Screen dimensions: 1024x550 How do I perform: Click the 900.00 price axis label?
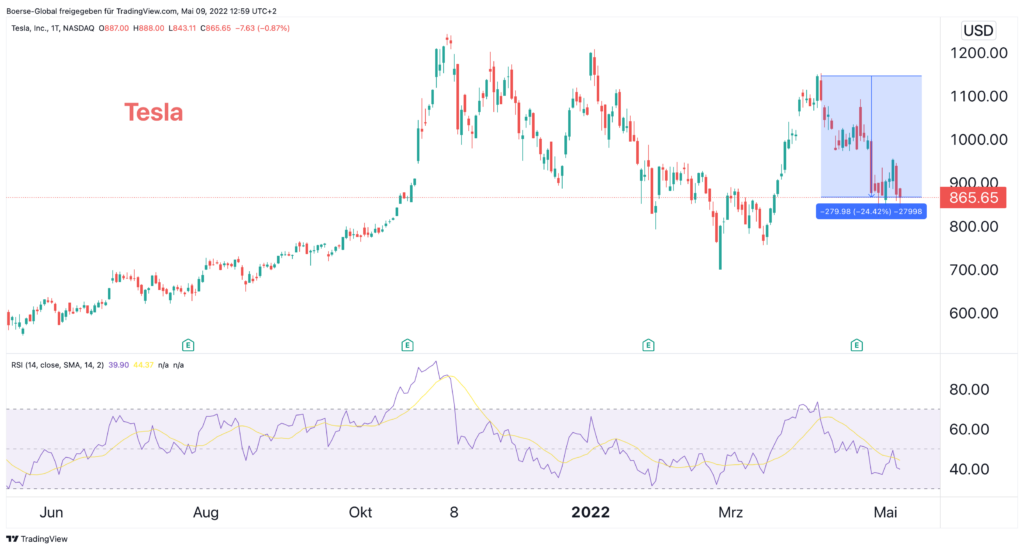[x=974, y=183]
